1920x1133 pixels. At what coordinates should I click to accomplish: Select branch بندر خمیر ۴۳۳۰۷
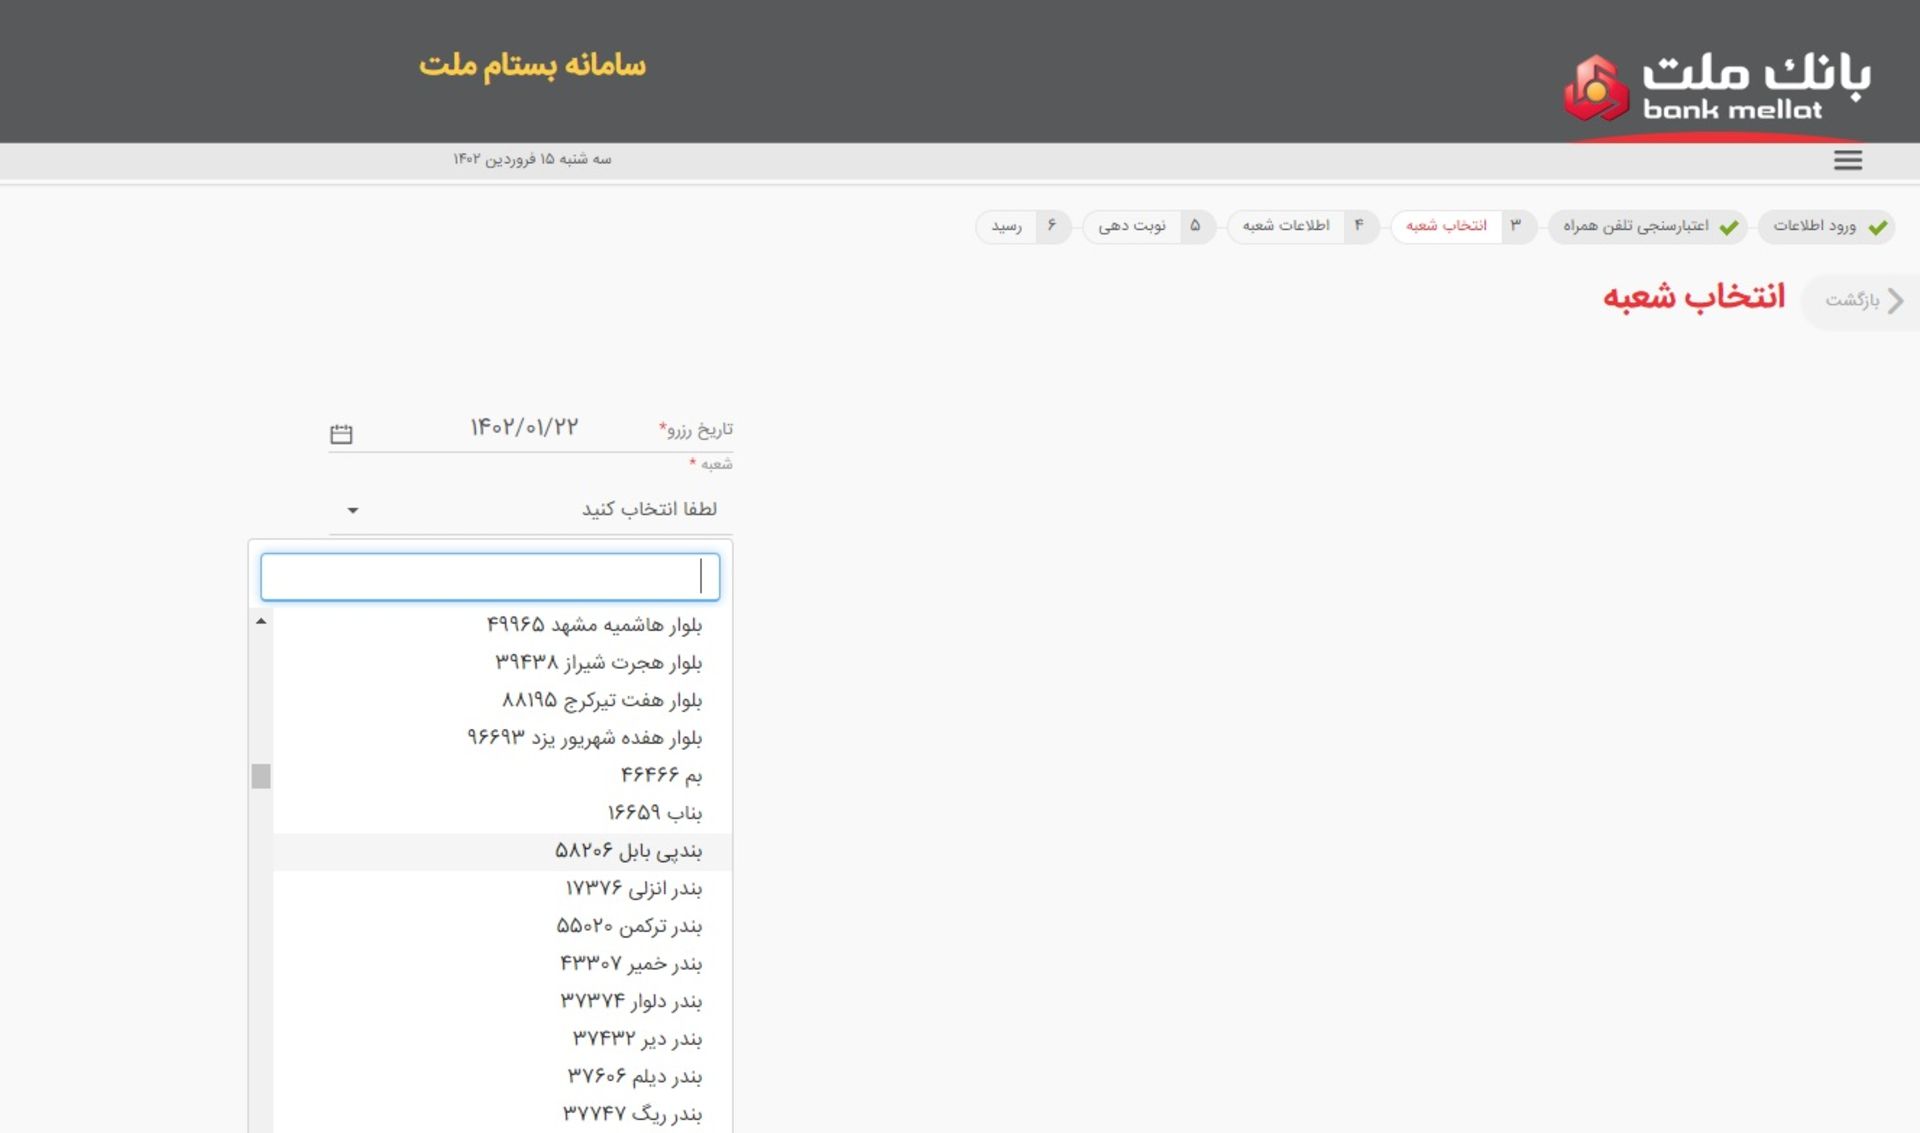[502, 964]
